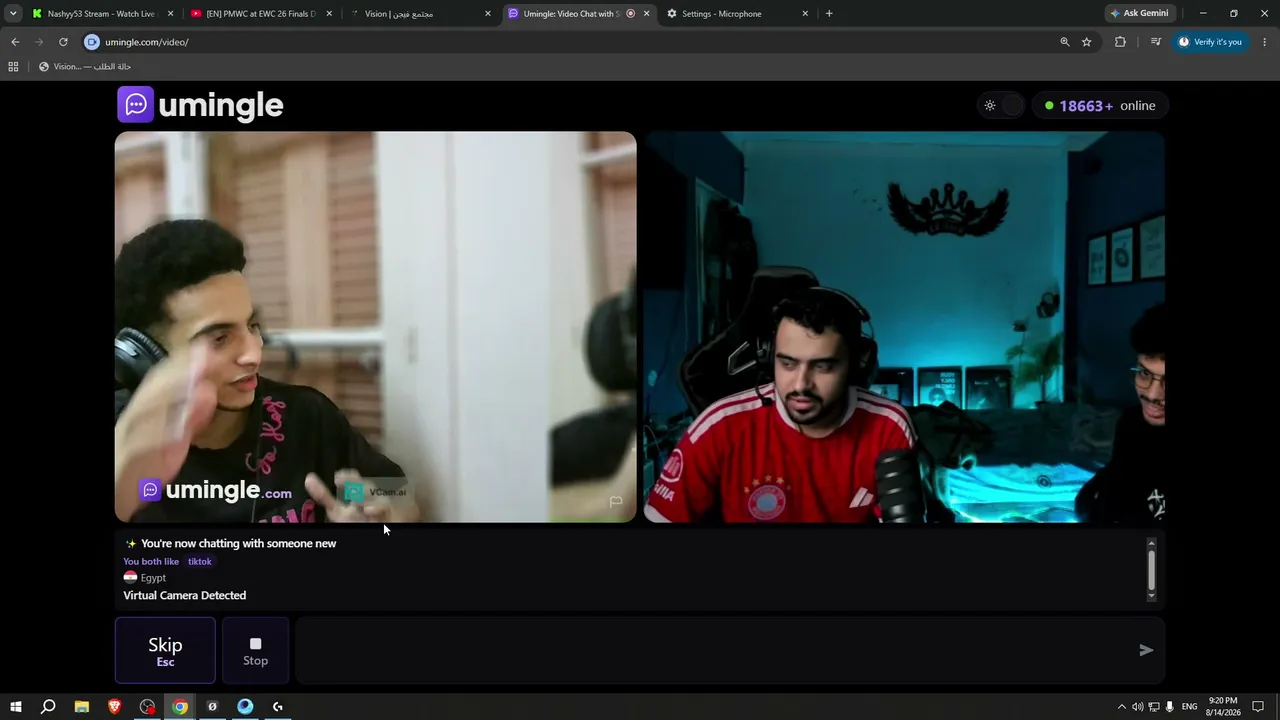Open the network icon in system tray
1280x720 pixels.
pyautogui.click(x=1154, y=707)
